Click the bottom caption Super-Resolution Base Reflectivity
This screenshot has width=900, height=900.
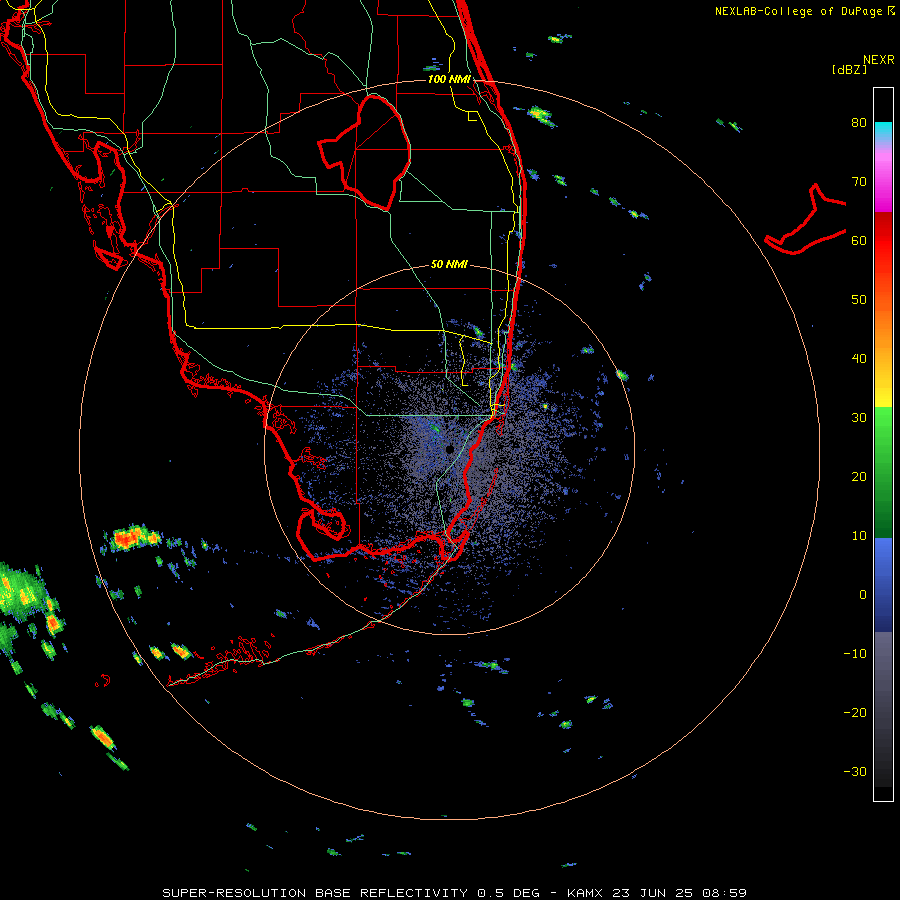pyautogui.click(x=315, y=893)
